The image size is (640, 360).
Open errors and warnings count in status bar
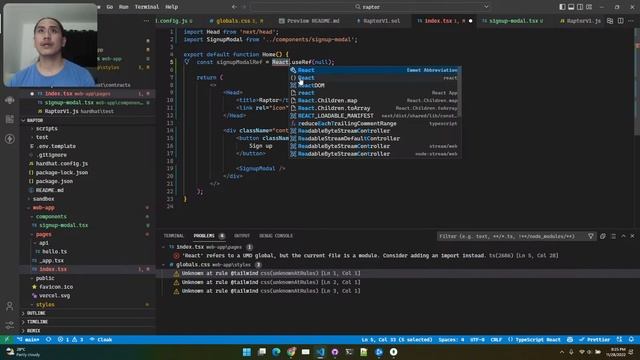point(70,340)
